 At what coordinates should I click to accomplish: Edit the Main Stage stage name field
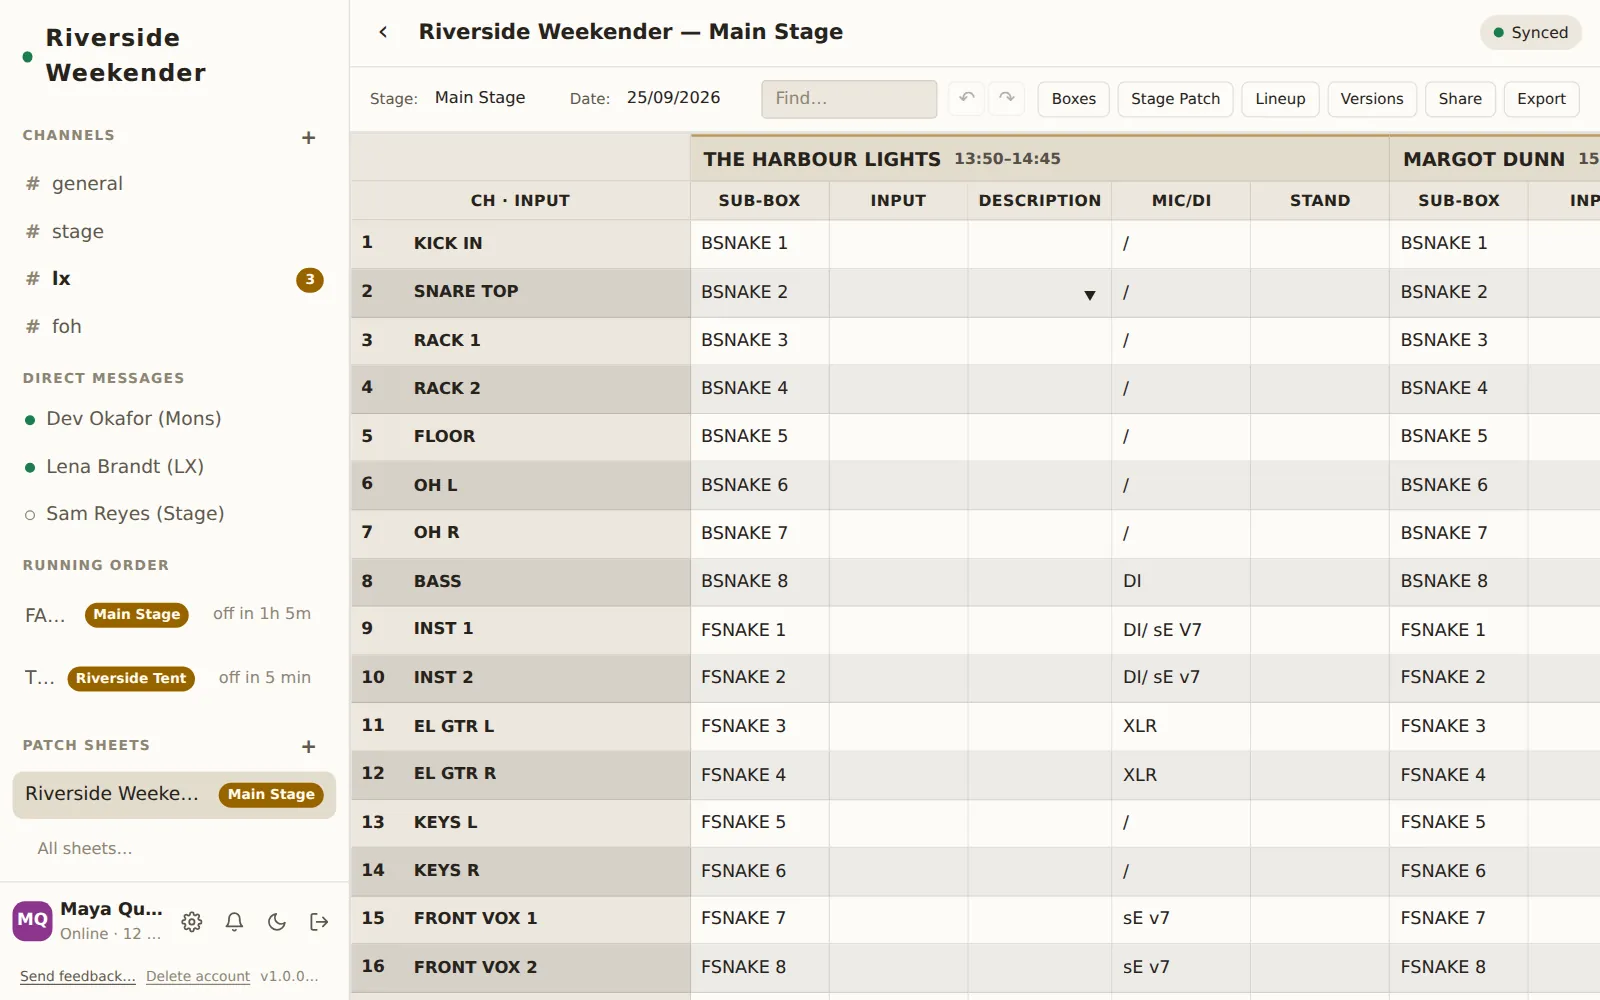pos(480,98)
